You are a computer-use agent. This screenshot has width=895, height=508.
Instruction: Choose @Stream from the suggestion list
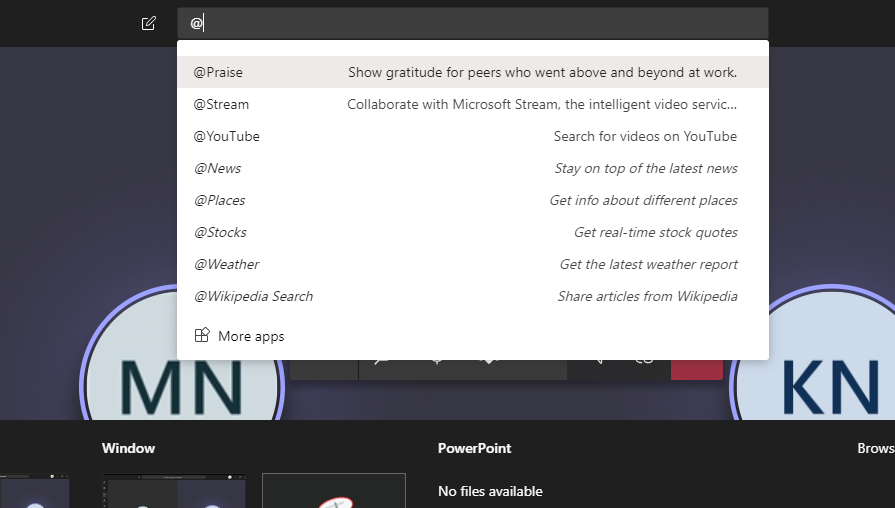pos(473,104)
